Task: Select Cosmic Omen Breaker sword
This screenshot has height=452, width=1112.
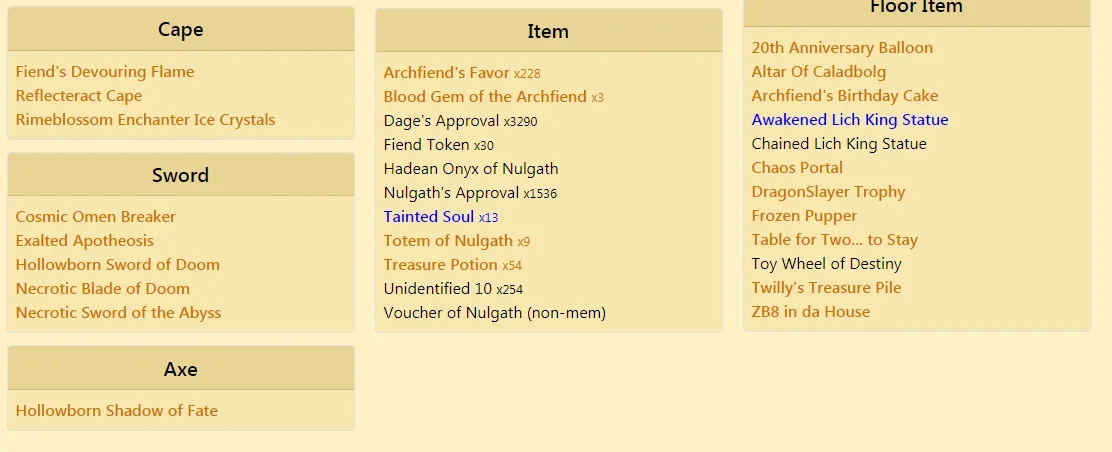Action: pyautogui.click(x=96, y=216)
